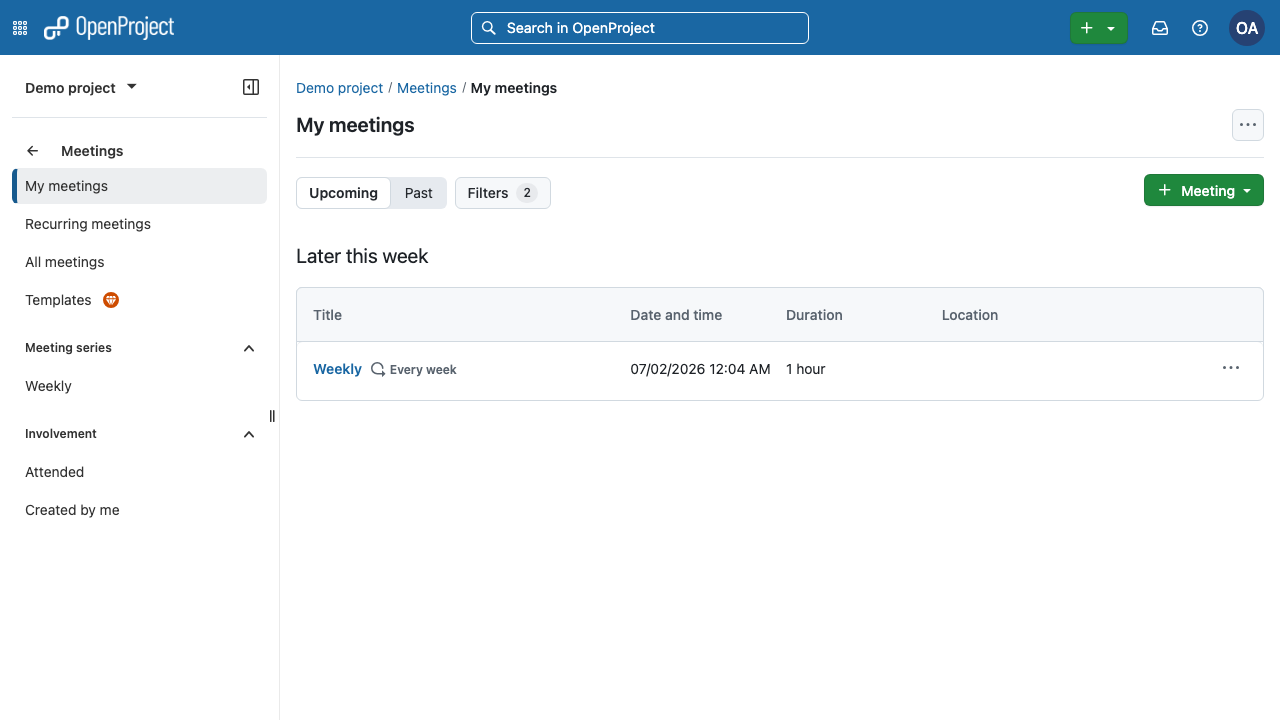
Task: Collapse the Involvement section
Action: (x=249, y=434)
